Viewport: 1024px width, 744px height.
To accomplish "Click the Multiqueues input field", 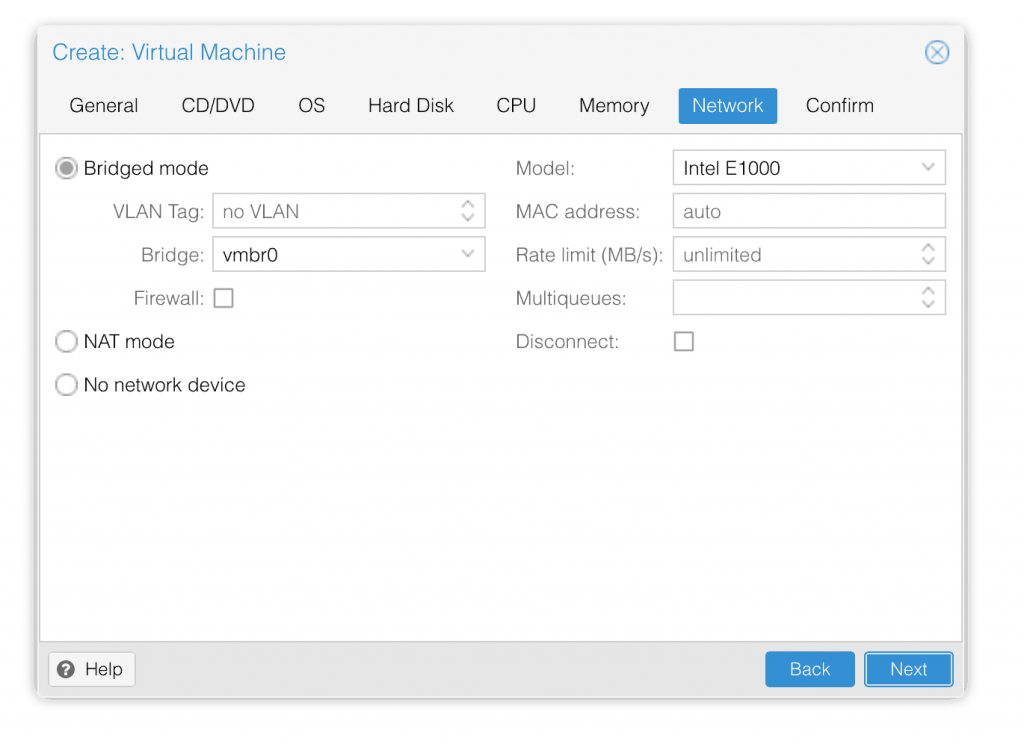I will coord(808,297).
